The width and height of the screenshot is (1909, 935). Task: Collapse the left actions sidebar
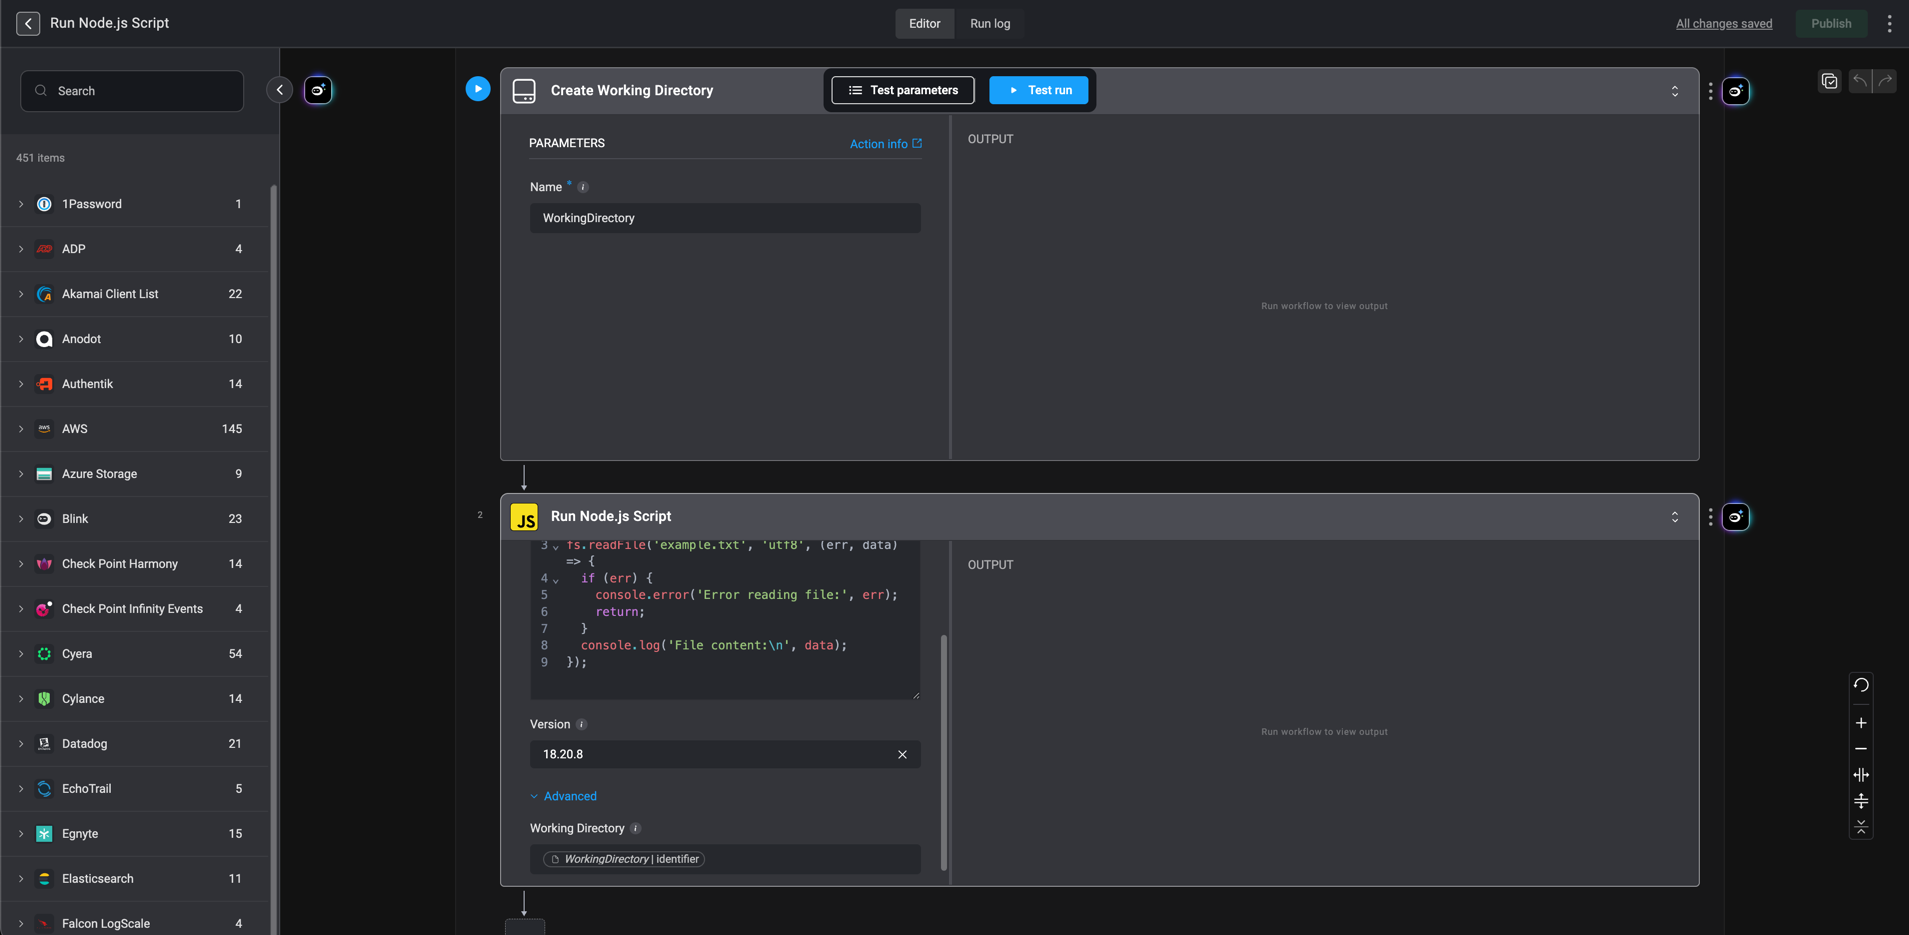point(280,90)
